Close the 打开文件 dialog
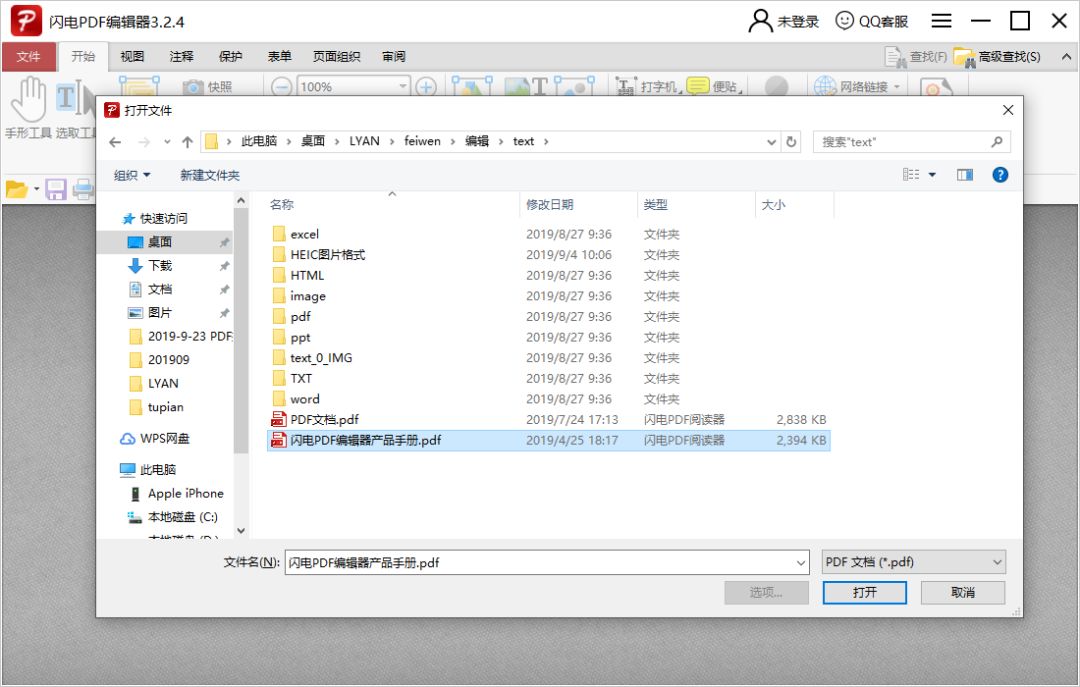 (1008, 110)
